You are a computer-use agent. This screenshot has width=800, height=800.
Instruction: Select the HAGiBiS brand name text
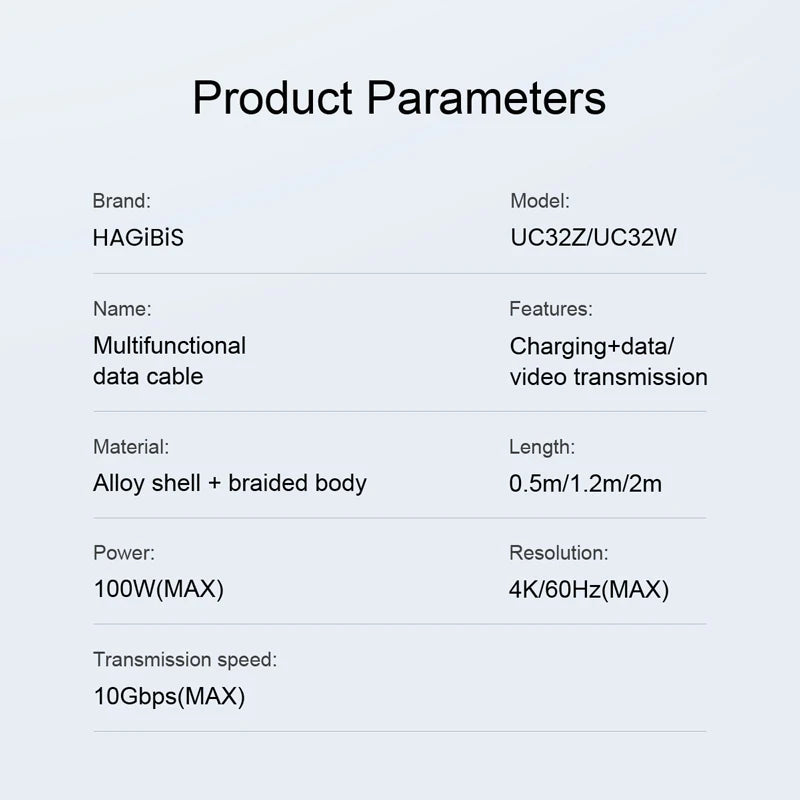(138, 238)
